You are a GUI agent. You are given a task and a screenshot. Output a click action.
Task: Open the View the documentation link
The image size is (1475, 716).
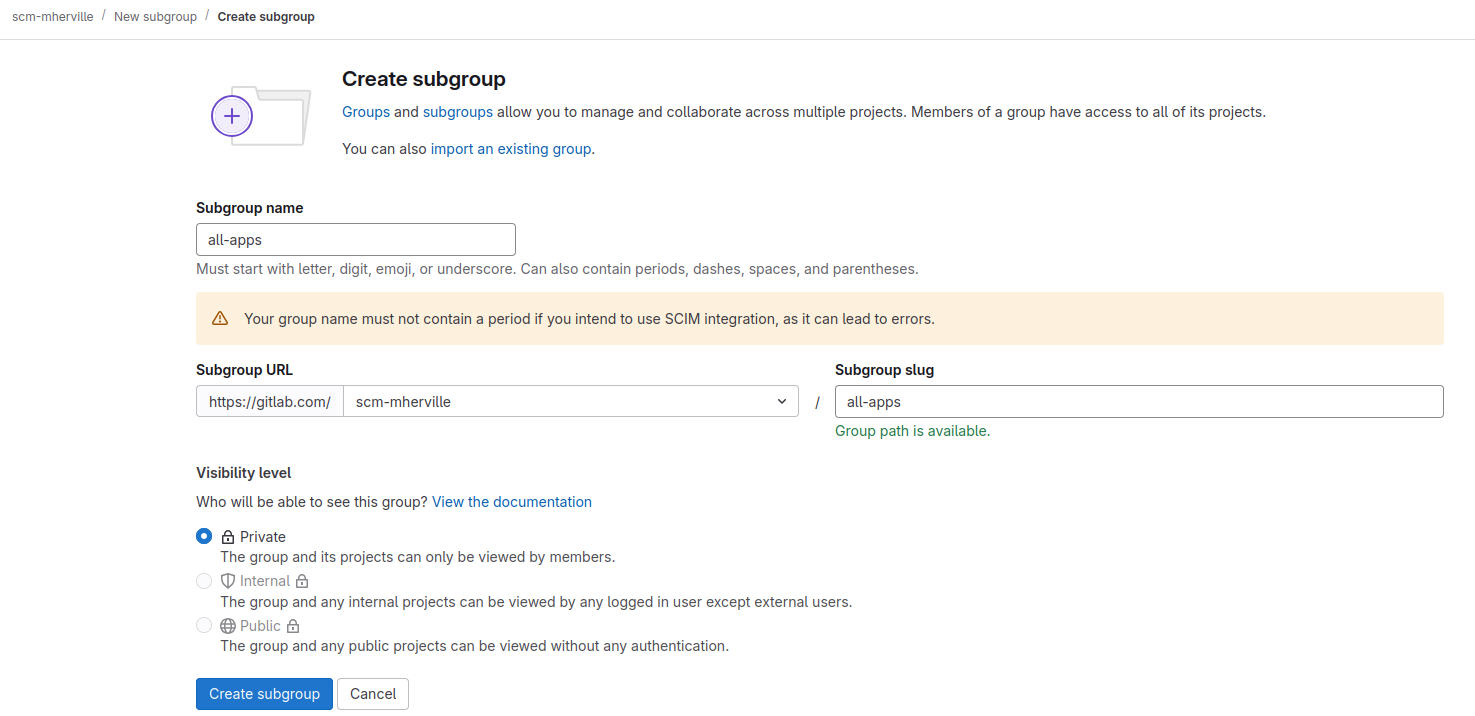coord(512,502)
